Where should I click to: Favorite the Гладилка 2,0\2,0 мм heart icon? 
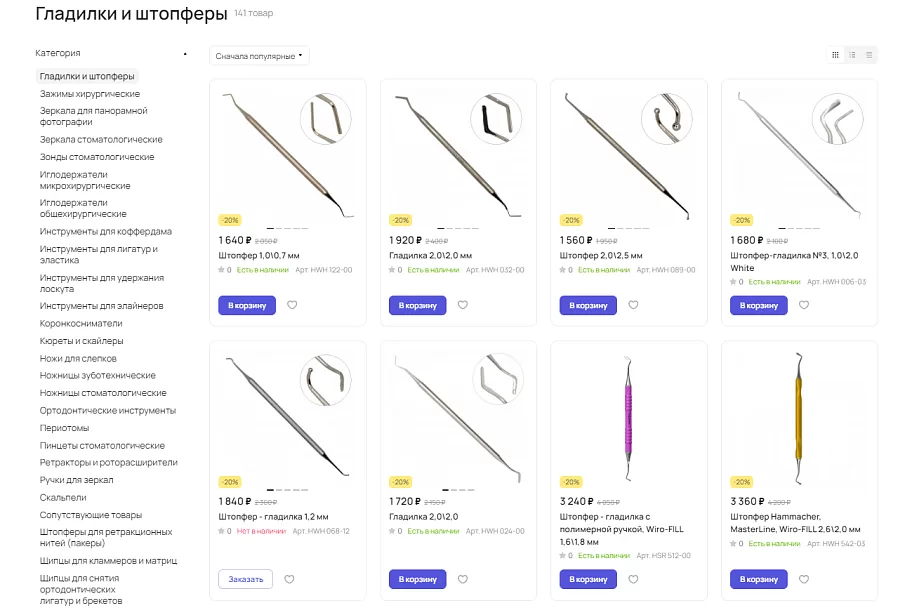[x=462, y=305]
